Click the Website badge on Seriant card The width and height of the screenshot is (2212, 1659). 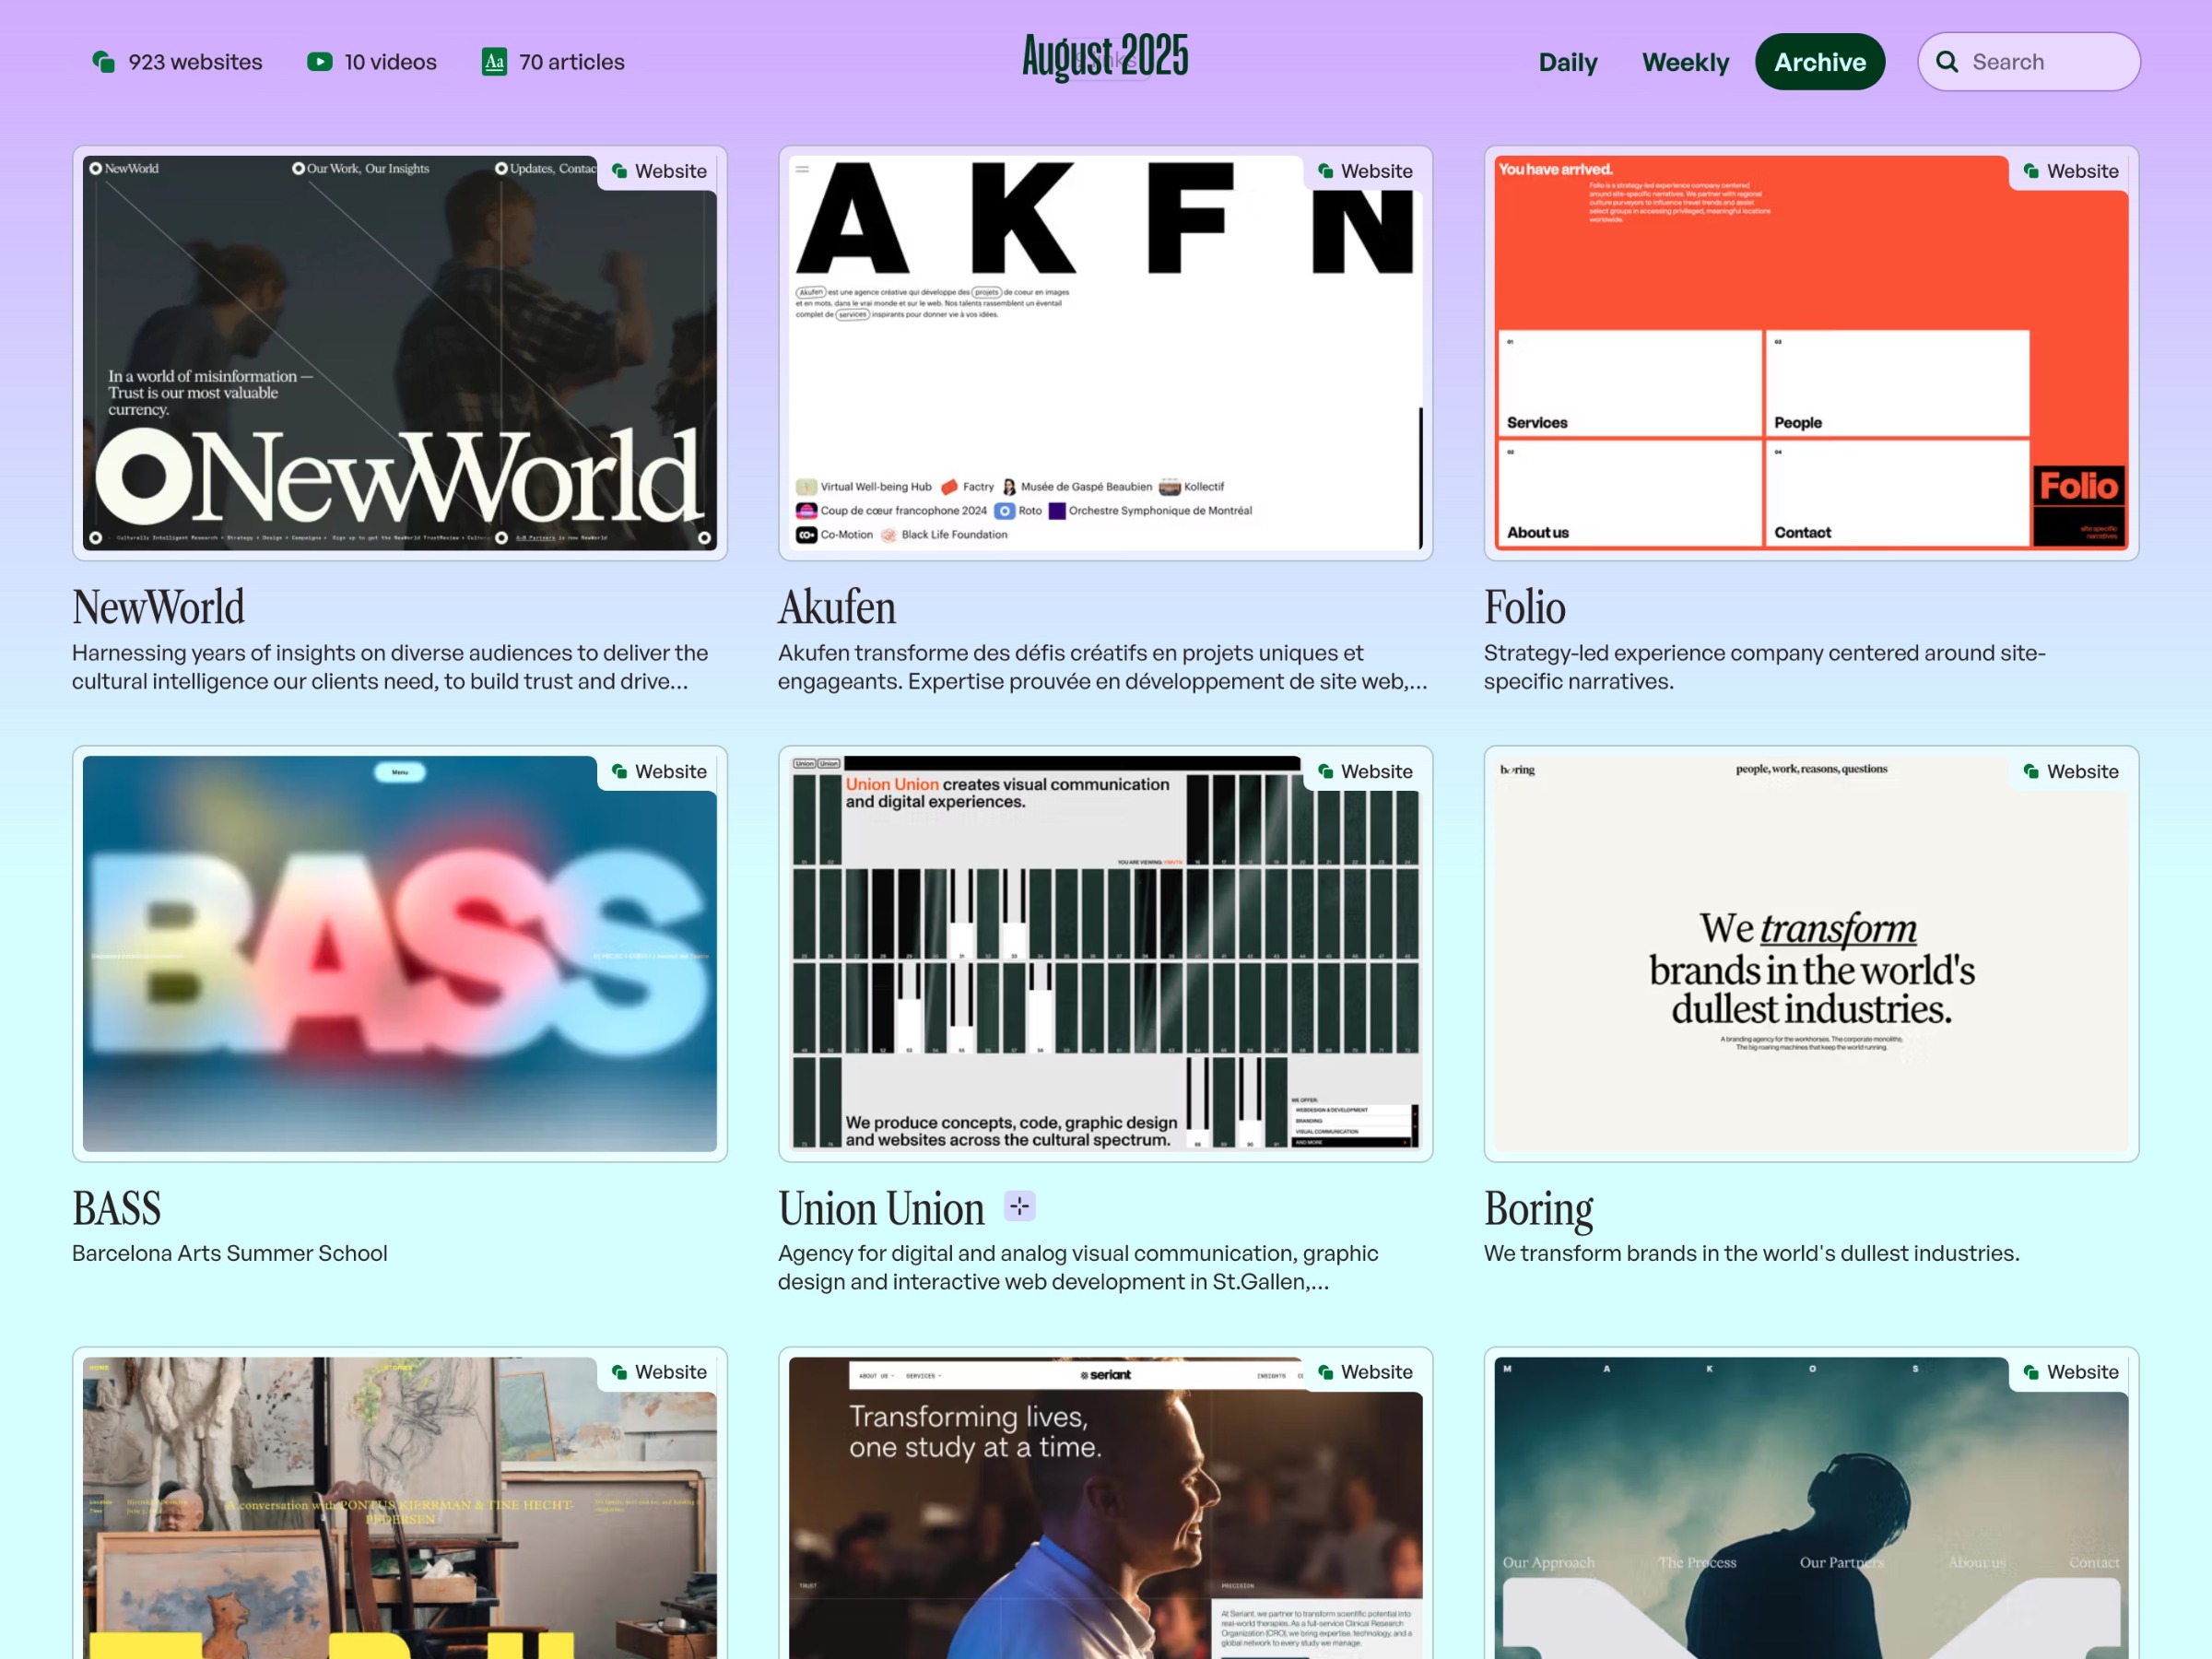click(x=1366, y=1372)
